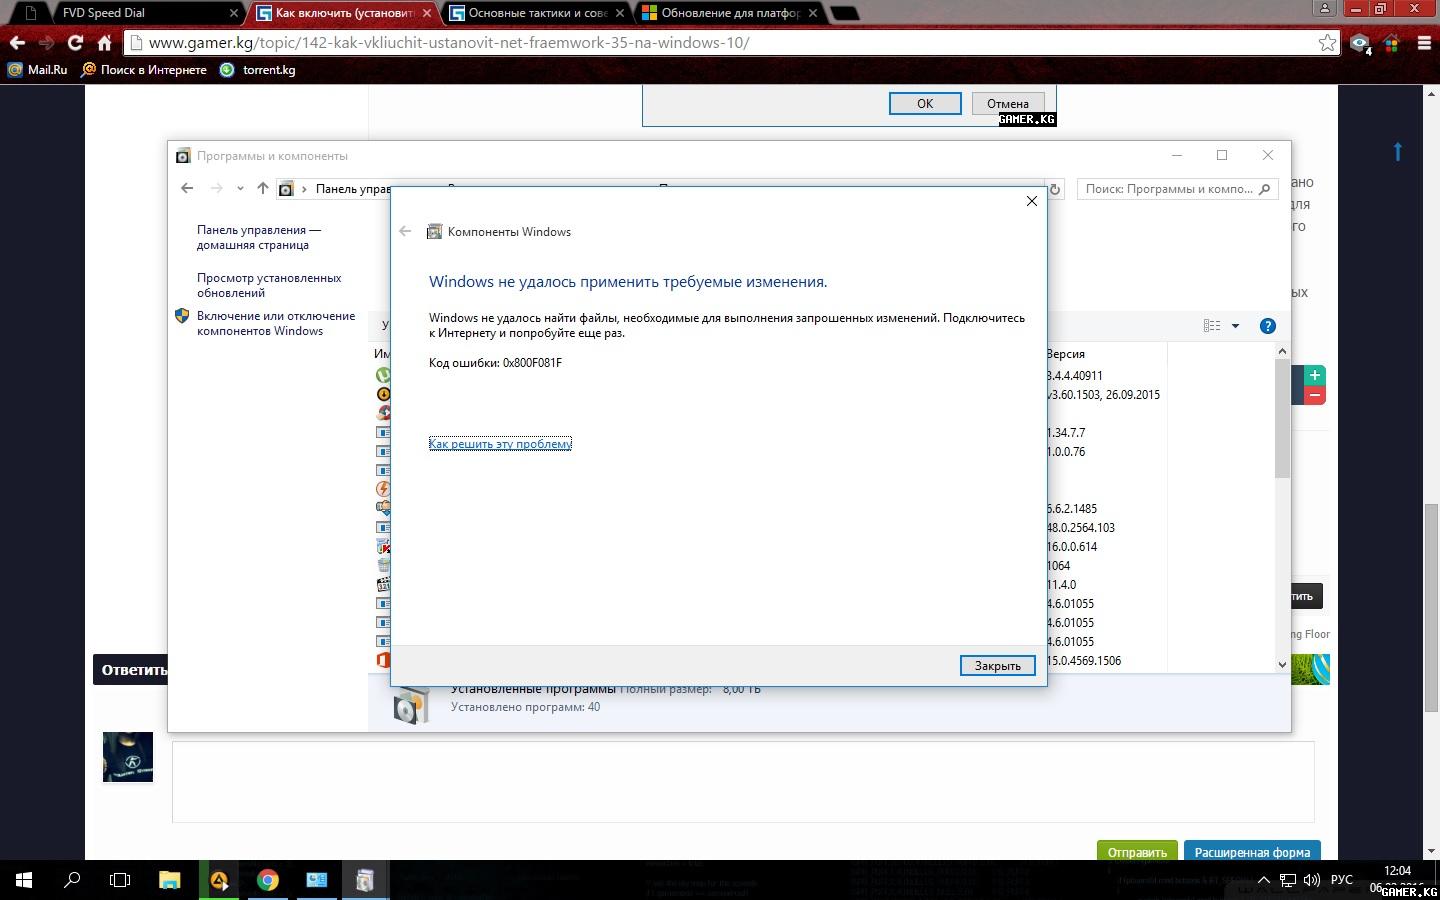Viewport: 1440px width, 900px height.
Task: Bookmark page with star icon
Action: point(1327,43)
